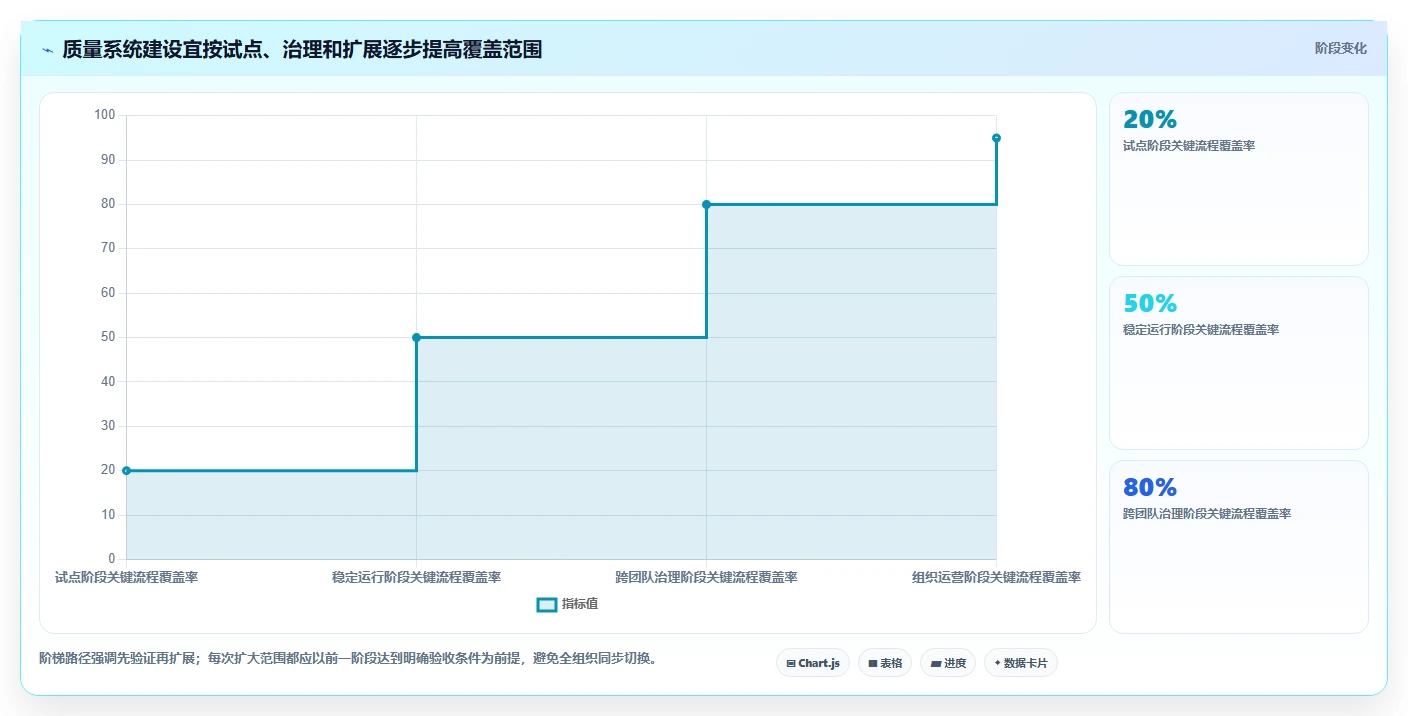Click the 指标值 legend label
The height and width of the screenshot is (716, 1408).
pos(580,604)
